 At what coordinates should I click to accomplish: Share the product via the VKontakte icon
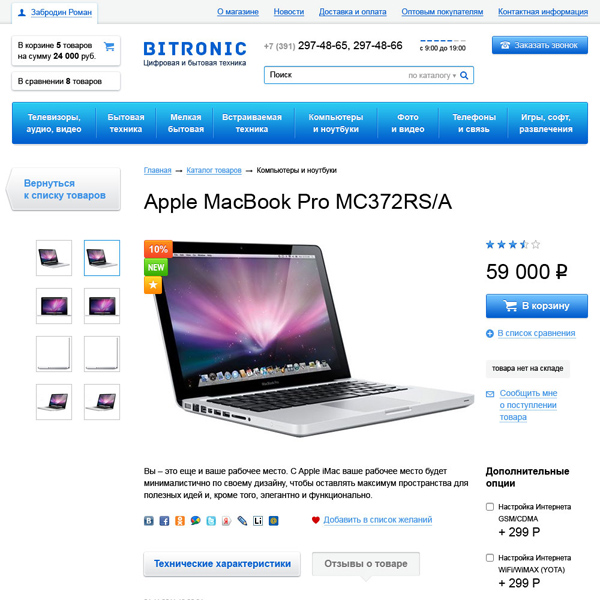(148, 521)
